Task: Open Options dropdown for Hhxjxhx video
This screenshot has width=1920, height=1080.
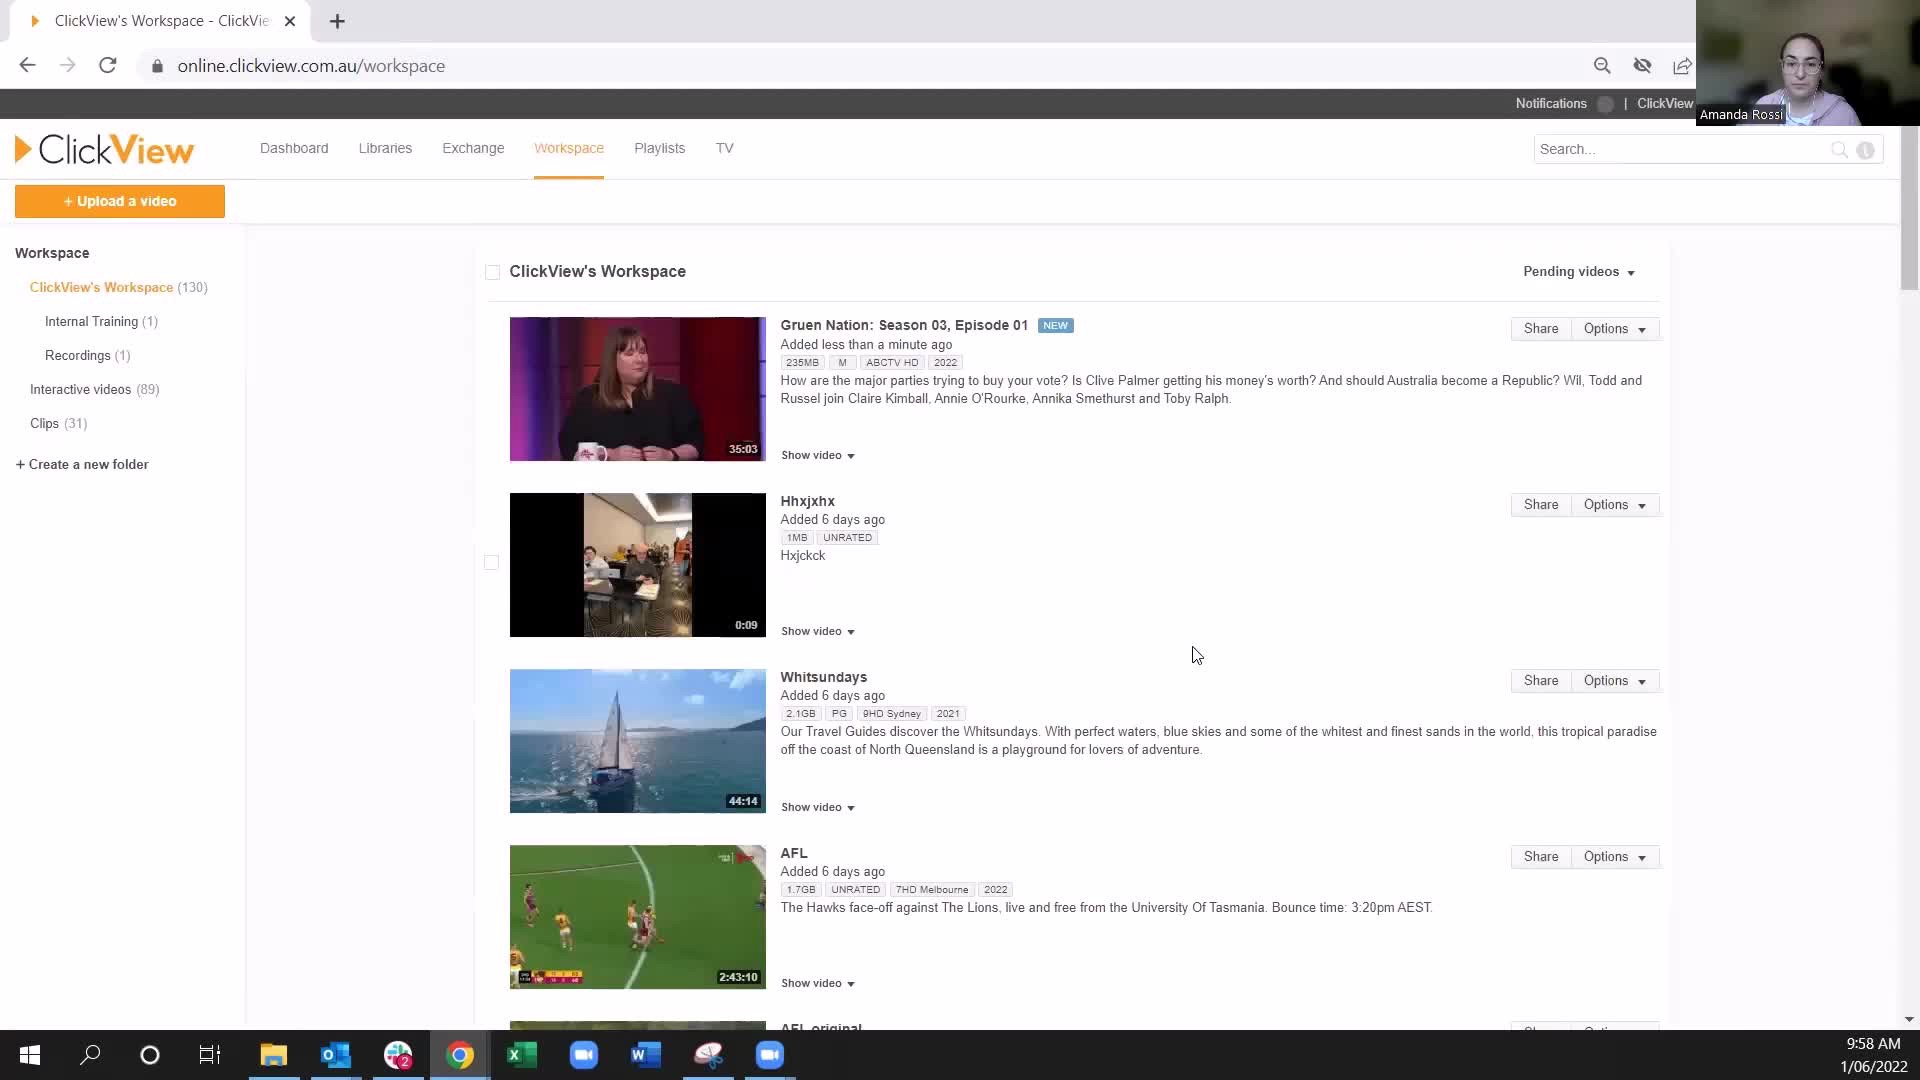Action: point(1614,505)
